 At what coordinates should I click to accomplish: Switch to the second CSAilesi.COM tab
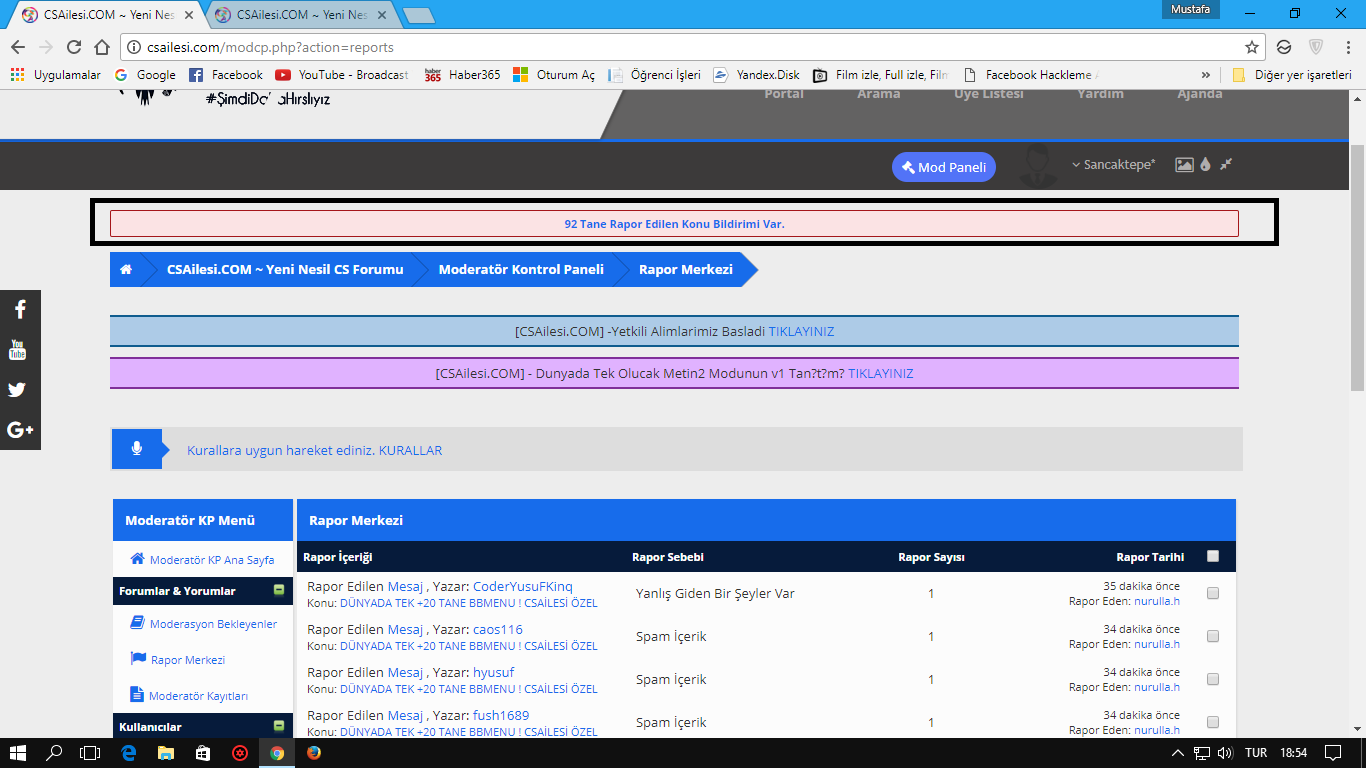[302, 15]
